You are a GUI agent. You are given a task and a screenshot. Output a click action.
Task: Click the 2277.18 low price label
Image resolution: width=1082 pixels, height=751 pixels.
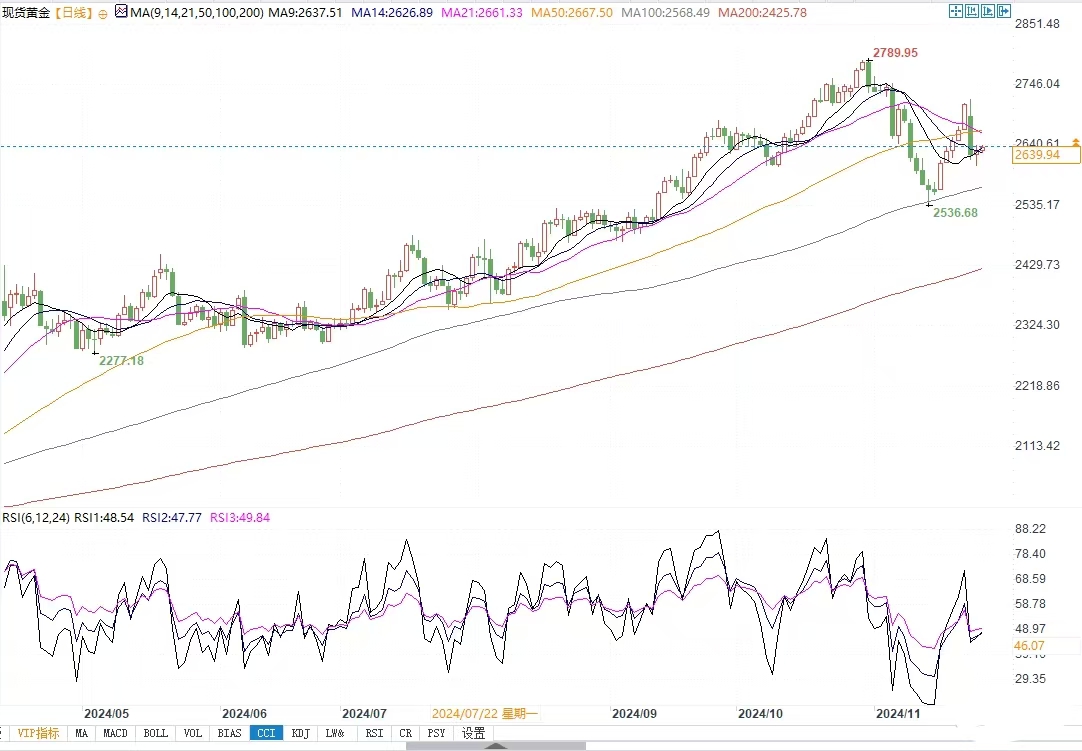121,360
